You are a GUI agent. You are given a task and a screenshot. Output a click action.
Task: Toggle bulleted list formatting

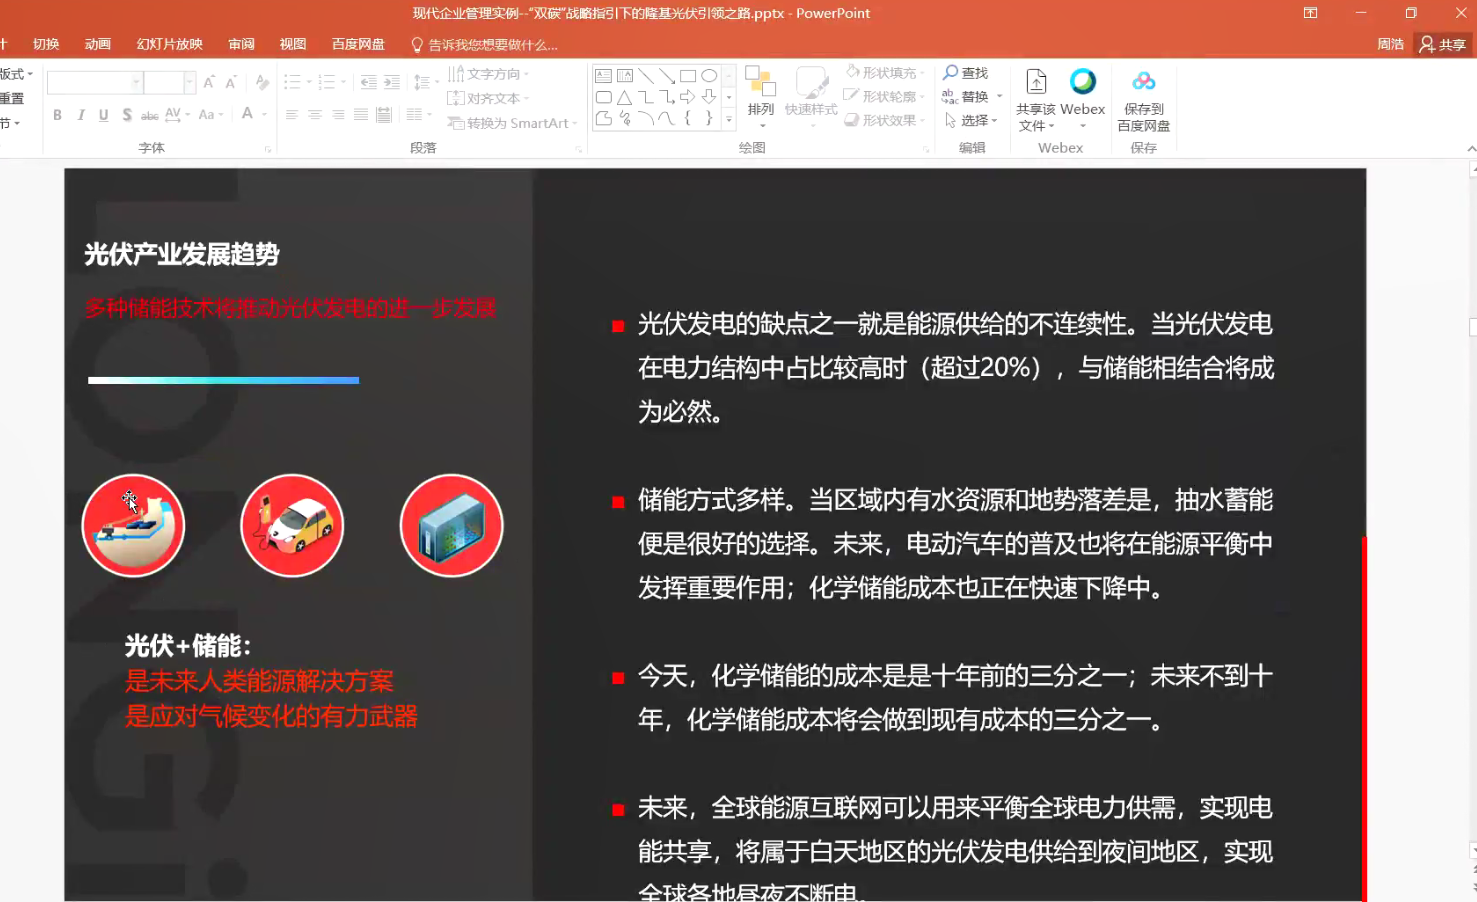(x=291, y=80)
